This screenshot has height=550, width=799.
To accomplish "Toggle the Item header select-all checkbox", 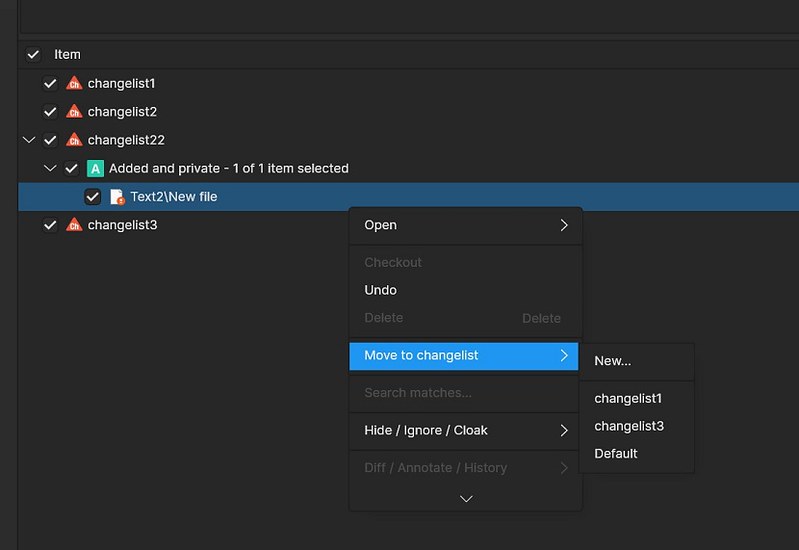I will coord(33,54).
